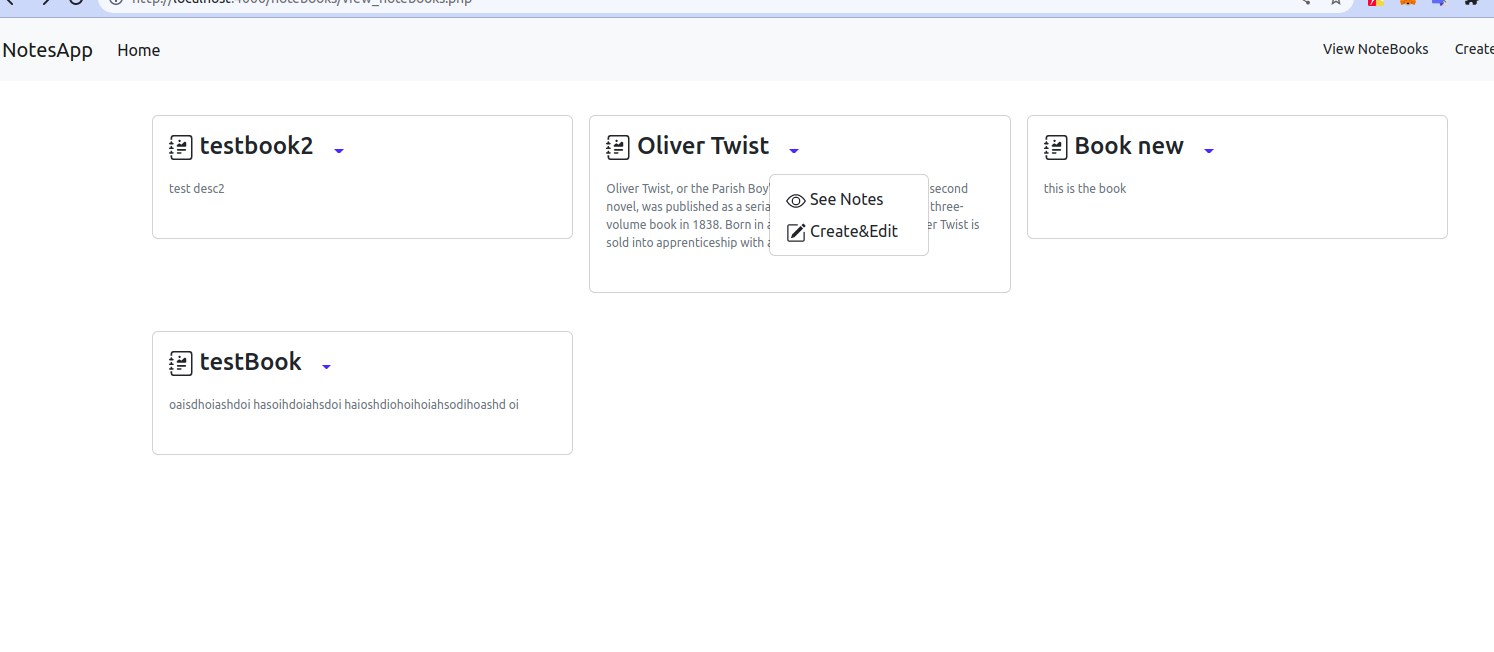1494x652 pixels.
Task: Click the description starting "oaisdhoiashdoi"
Action: pos(344,405)
